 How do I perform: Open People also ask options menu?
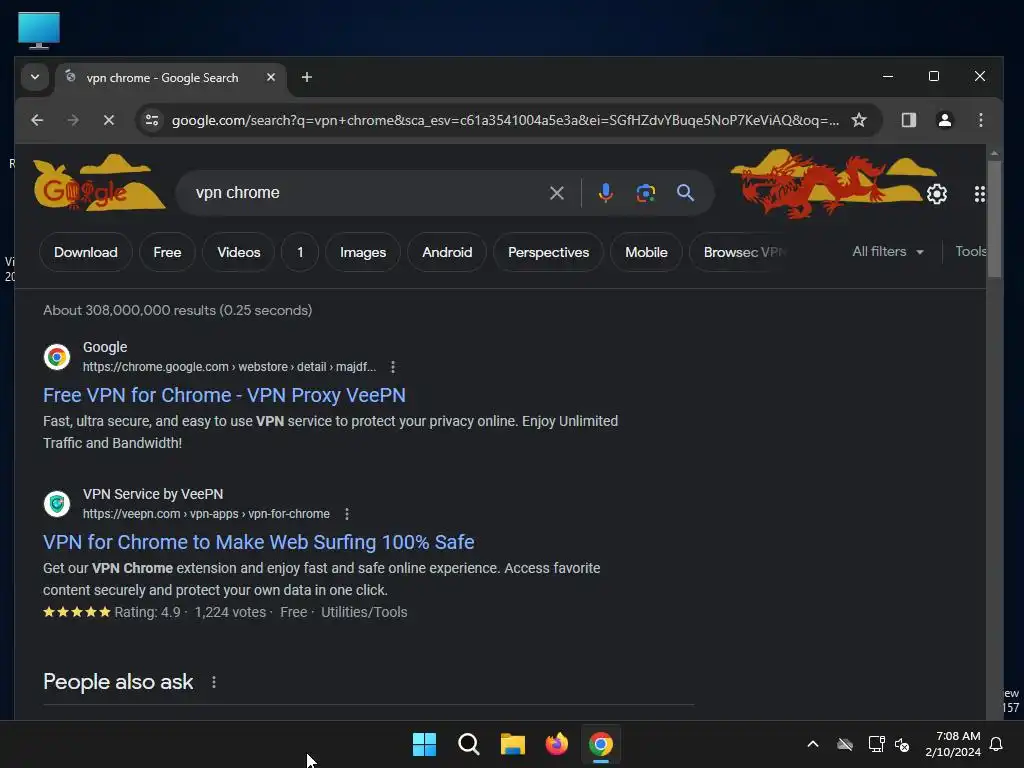[x=214, y=682]
